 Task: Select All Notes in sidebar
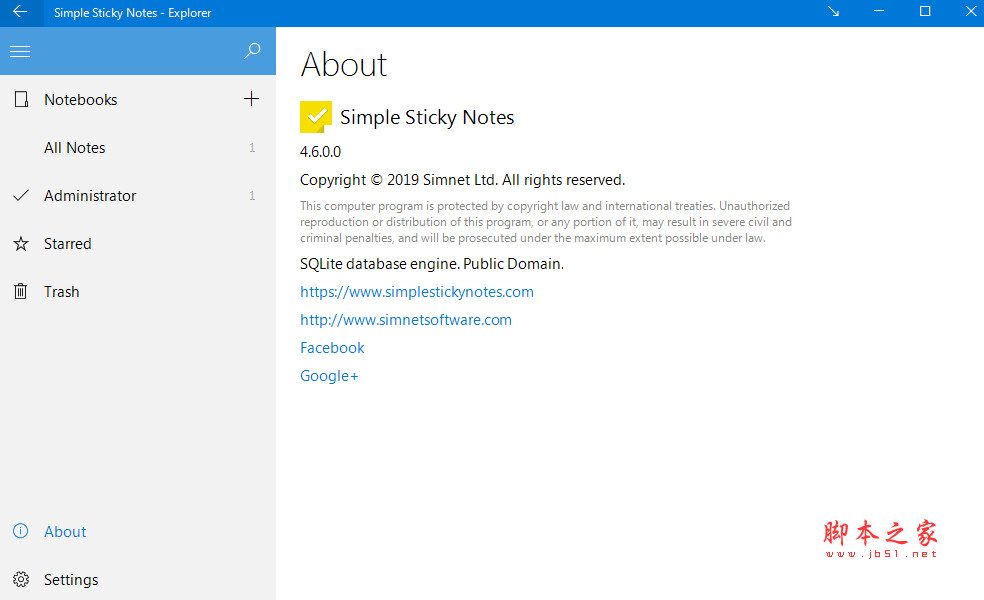(75, 148)
